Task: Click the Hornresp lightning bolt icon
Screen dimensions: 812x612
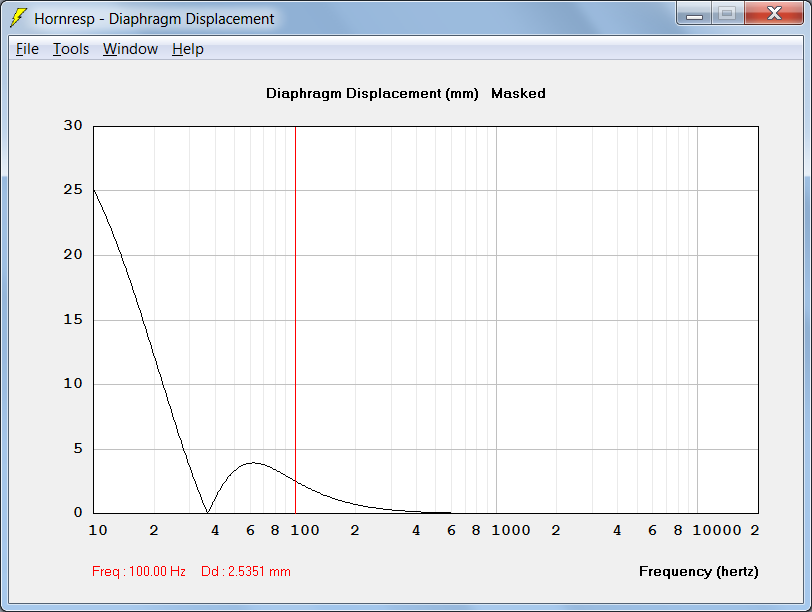Action: (x=18, y=18)
